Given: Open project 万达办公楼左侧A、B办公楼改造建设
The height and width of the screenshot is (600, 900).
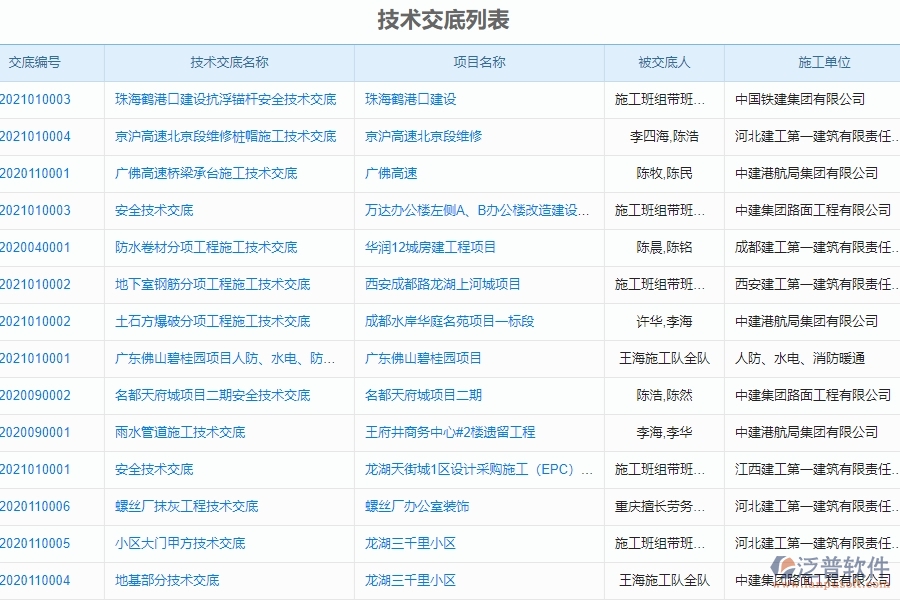Looking at the screenshot, I should (465, 210).
